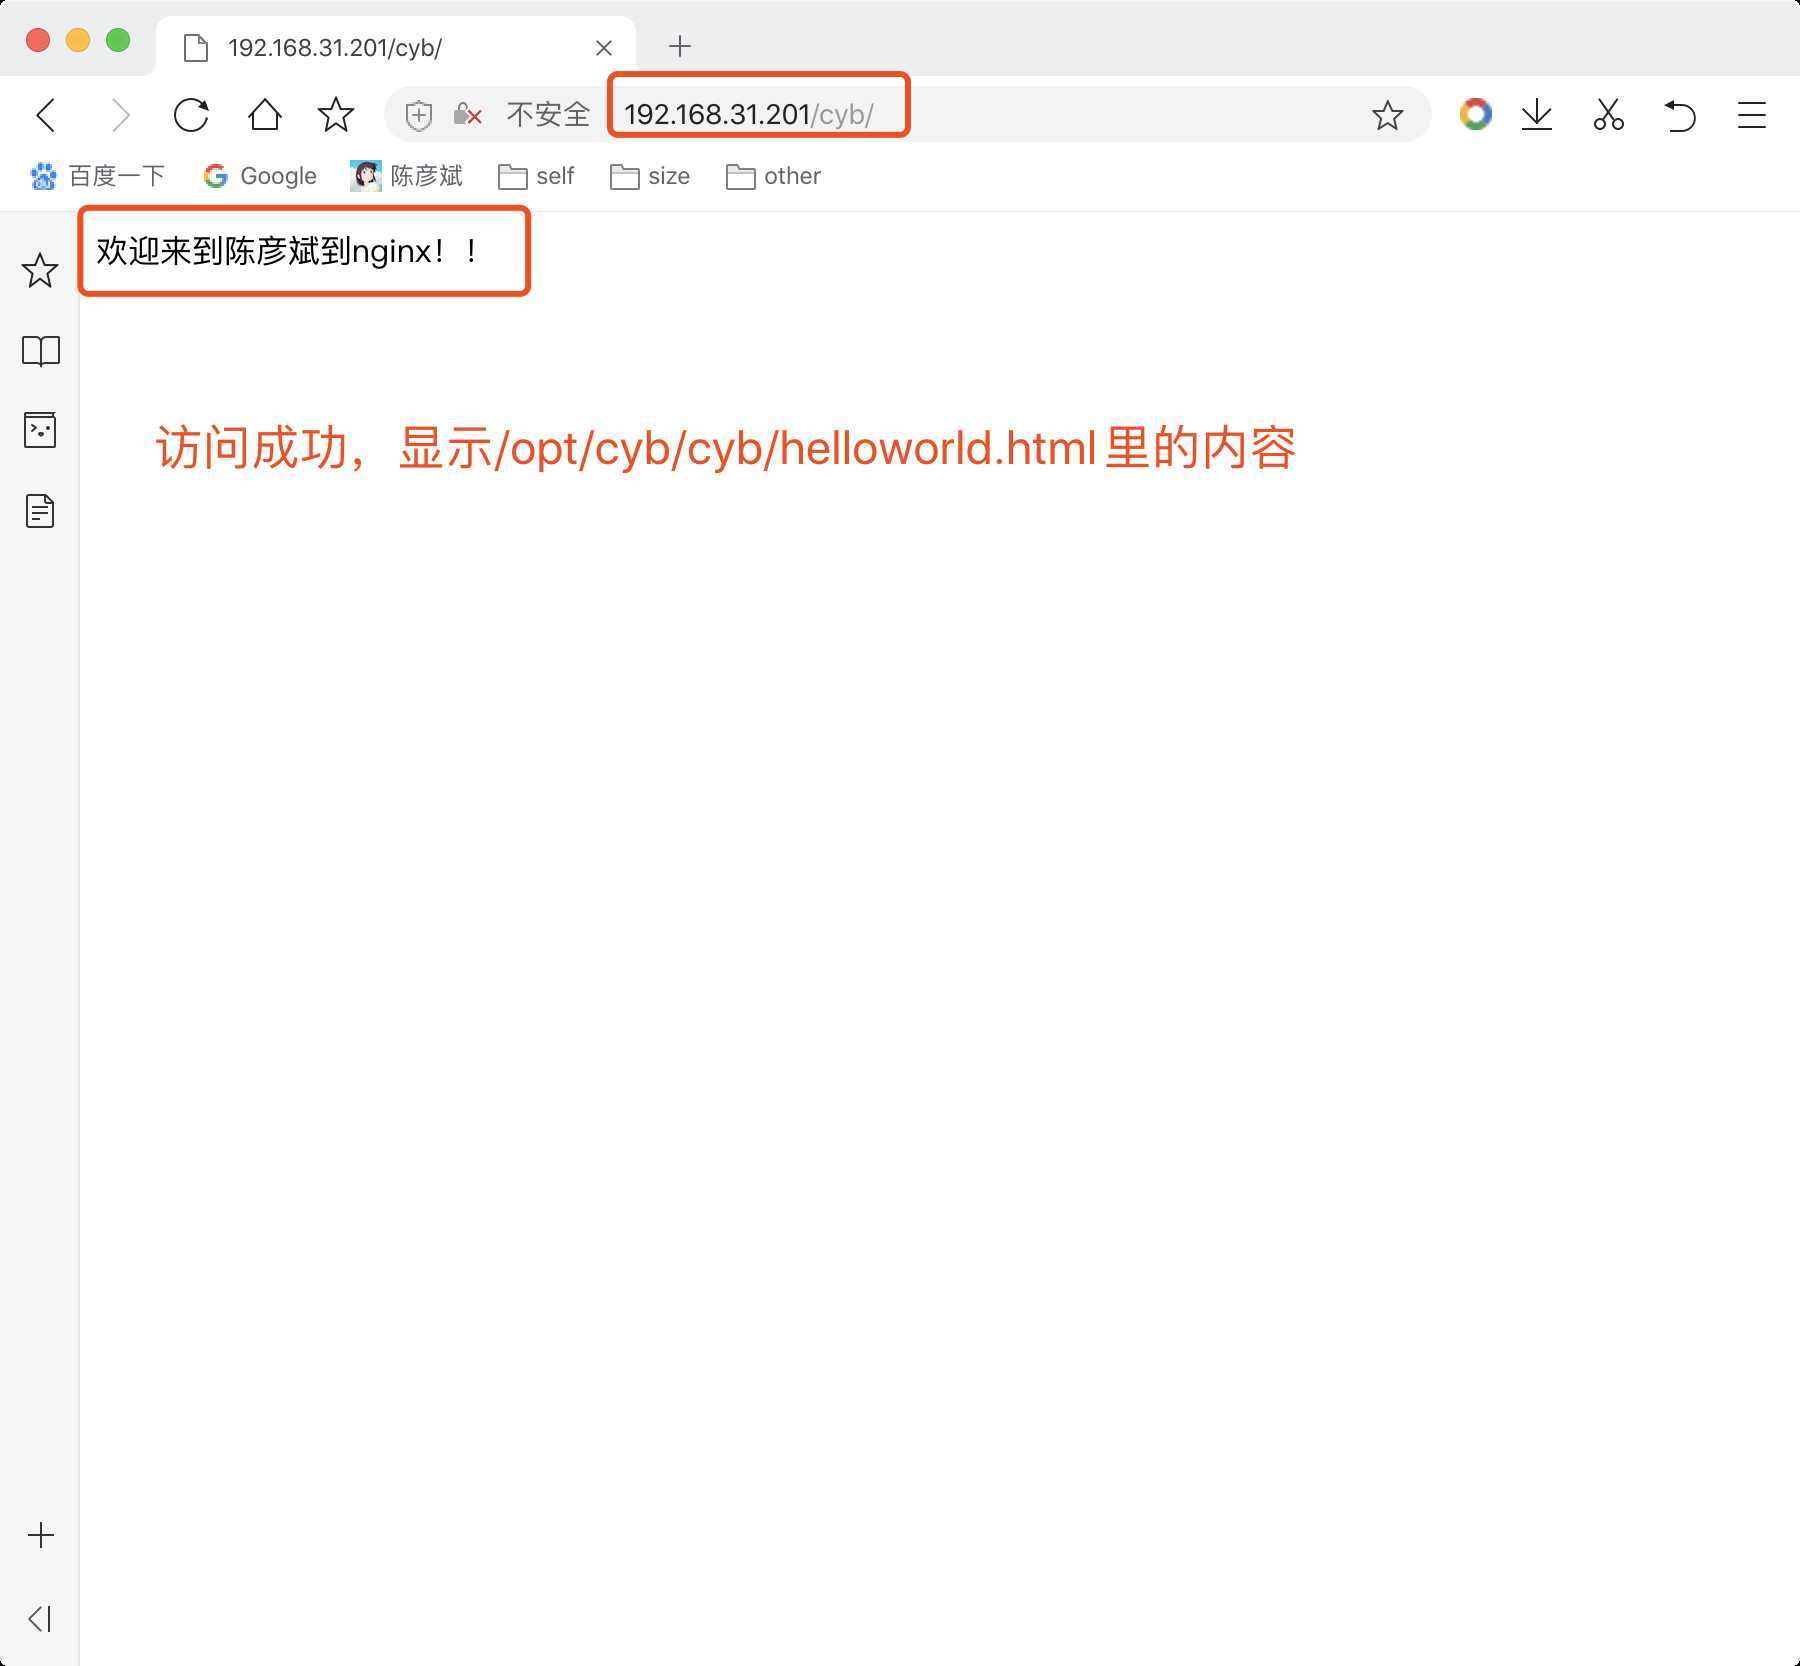Expand the size bookmarks folder

click(x=650, y=176)
